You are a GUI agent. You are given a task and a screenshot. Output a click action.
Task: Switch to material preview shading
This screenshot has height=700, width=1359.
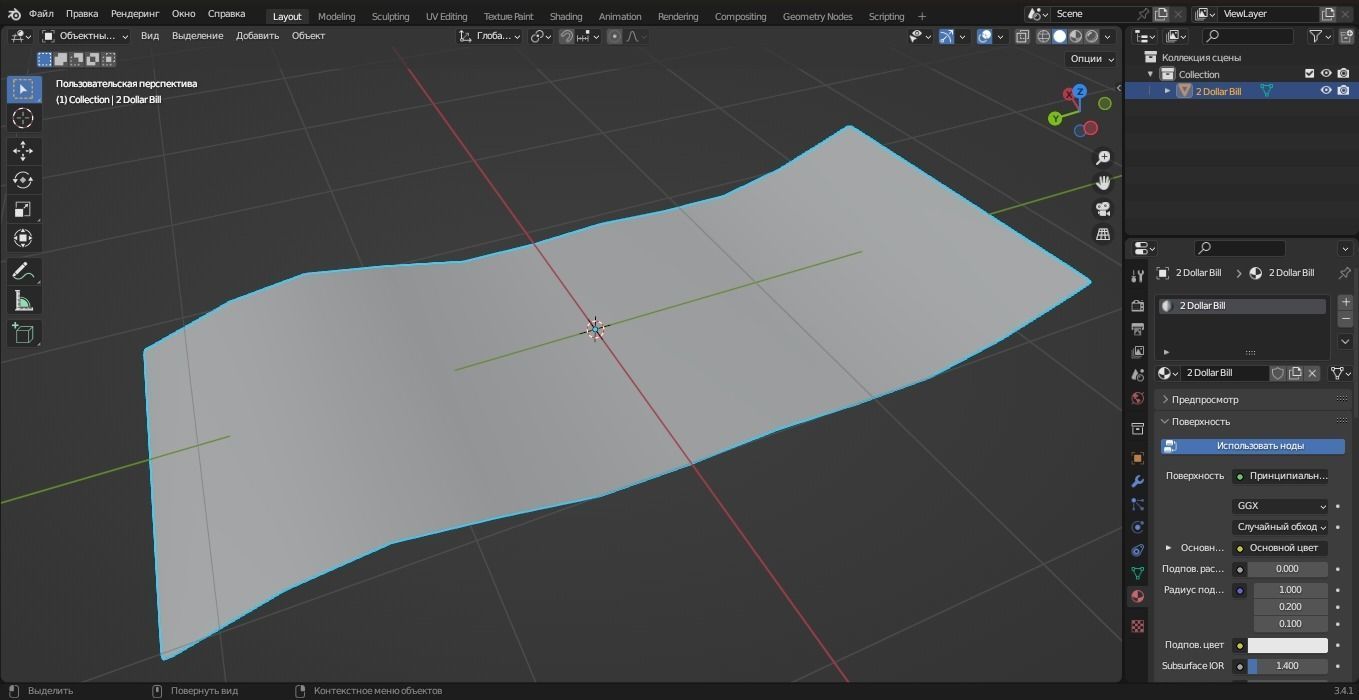point(1076,36)
